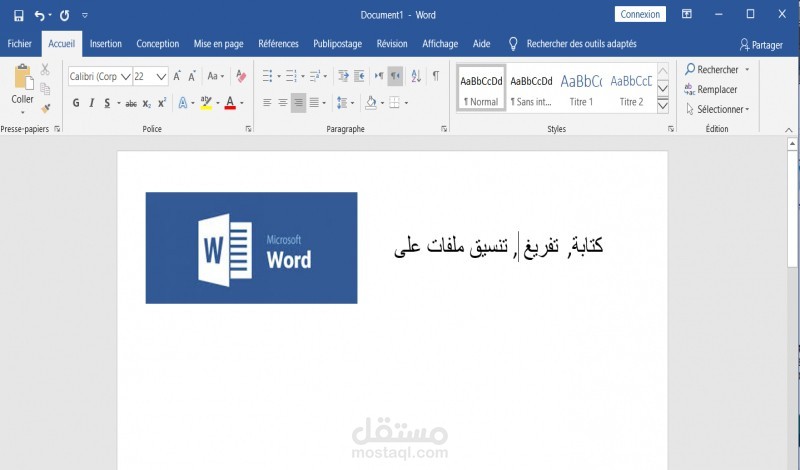Clear all formatting with the eraser icon

[x=241, y=76]
